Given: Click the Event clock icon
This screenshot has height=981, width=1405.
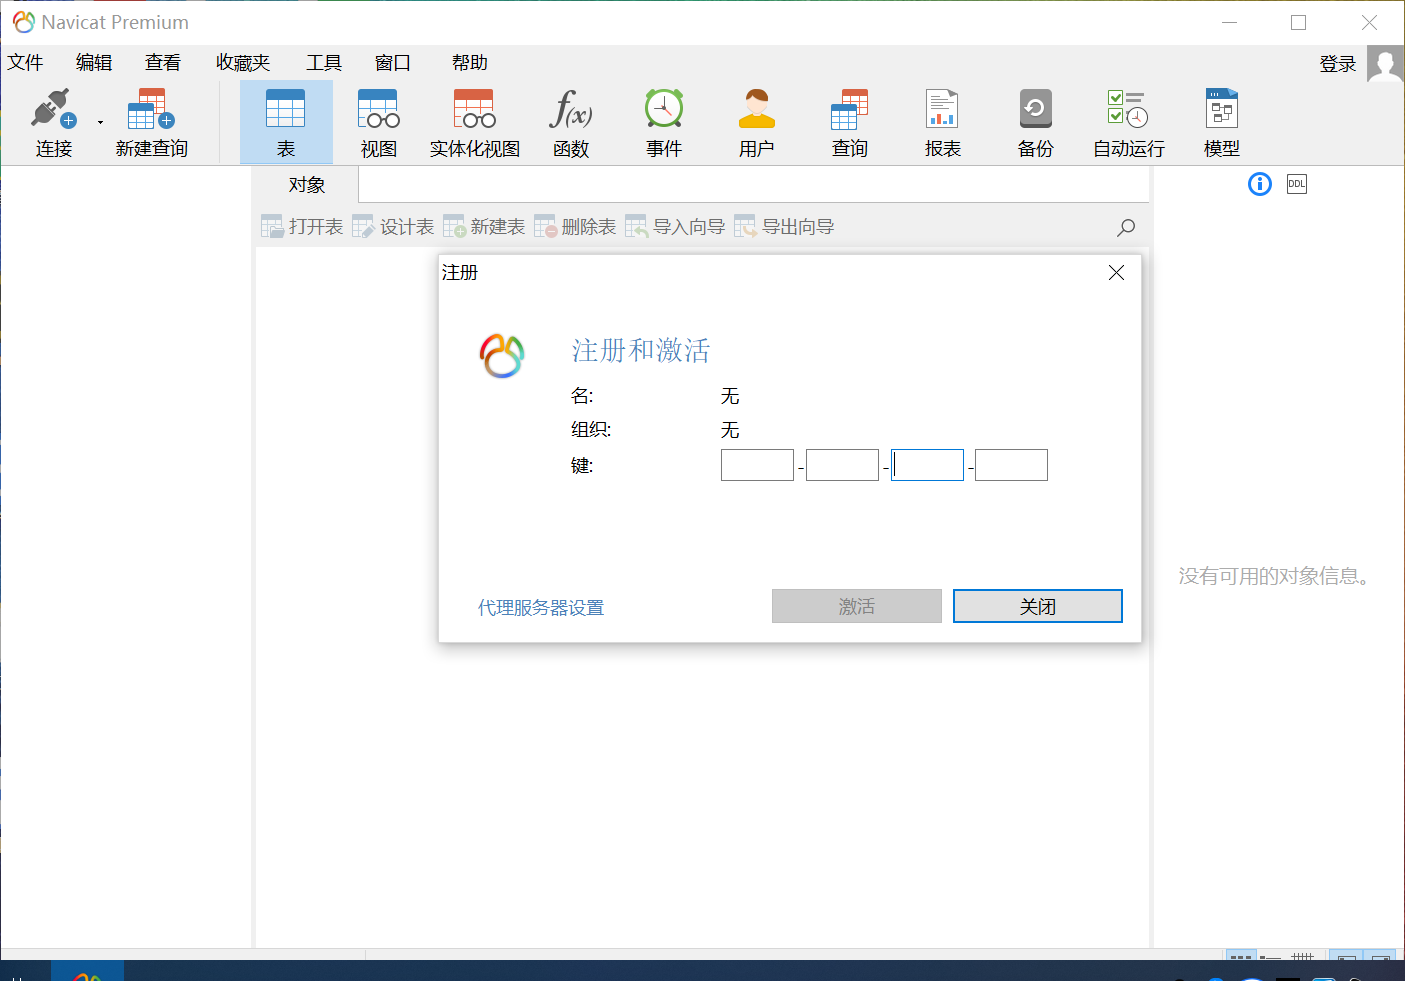Looking at the screenshot, I should [664, 110].
